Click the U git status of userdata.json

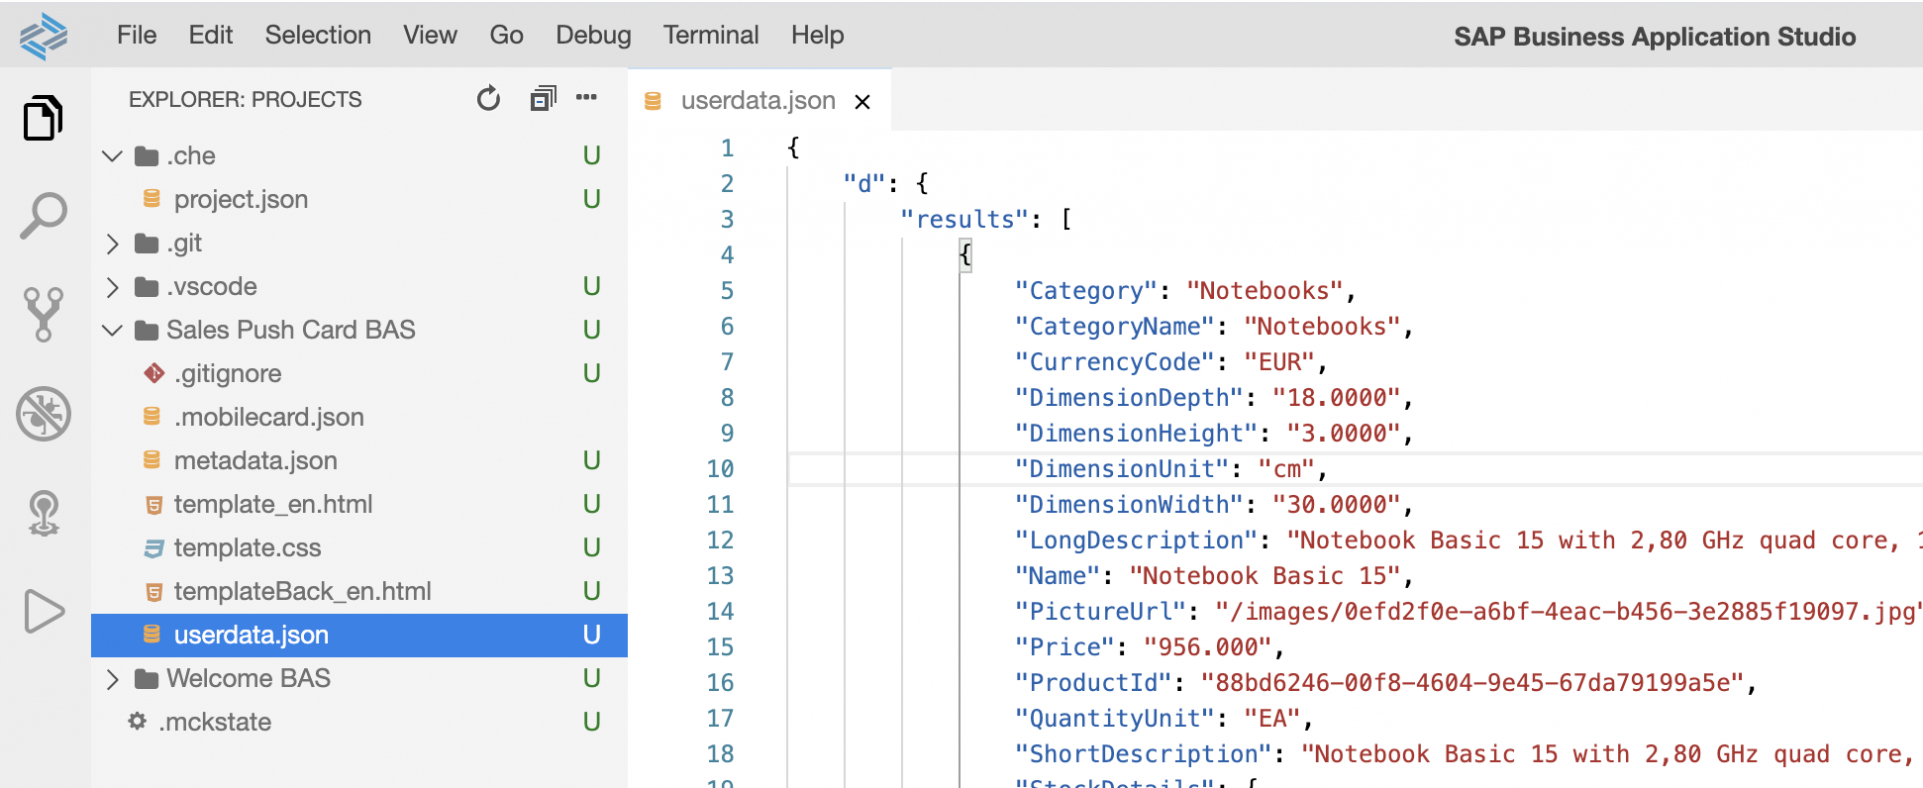click(592, 635)
